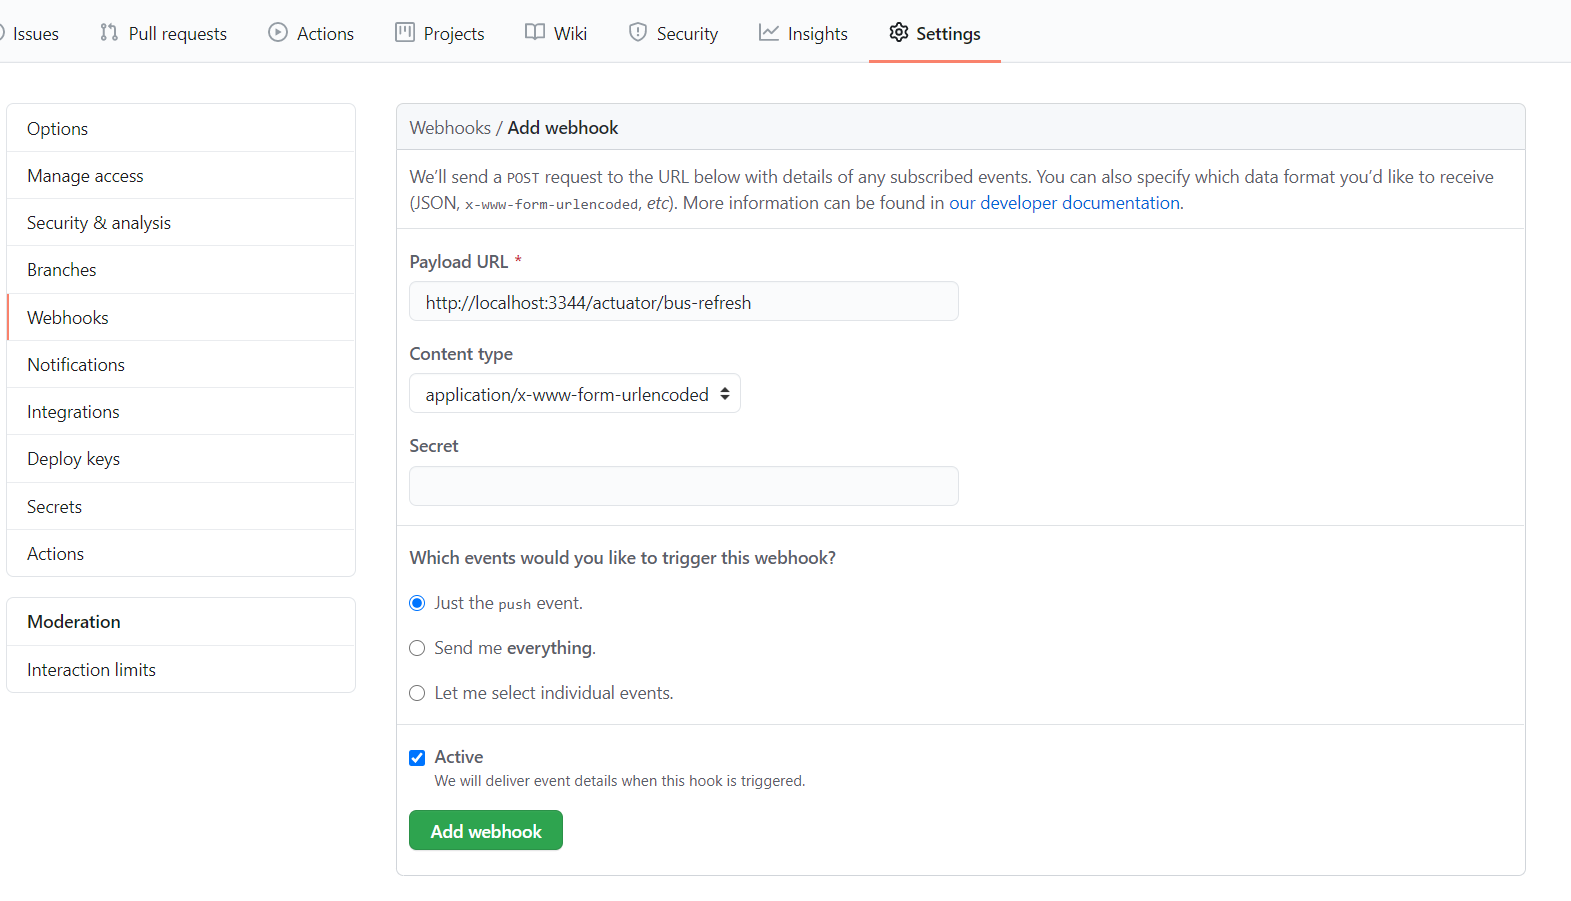
Task: Click the Webhooks breadcrumb link
Action: point(450,128)
